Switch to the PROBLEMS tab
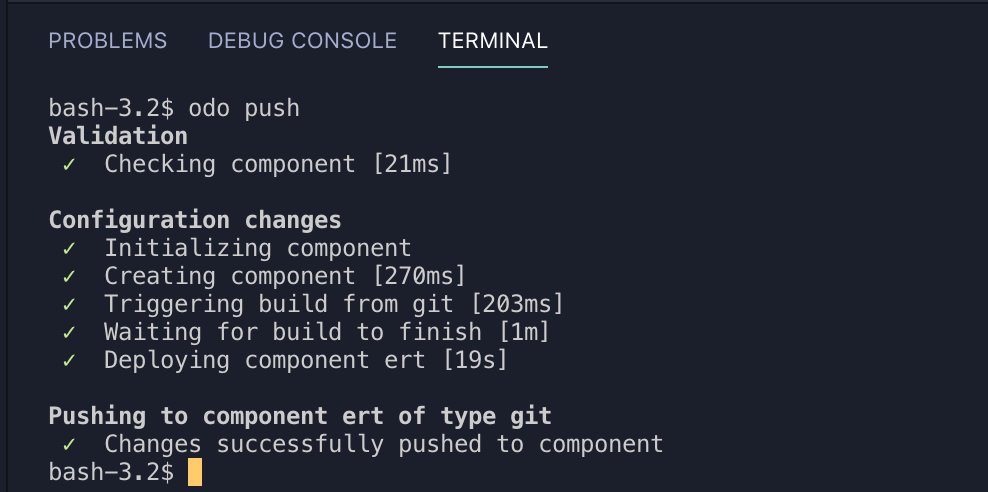 (x=108, y=41)
